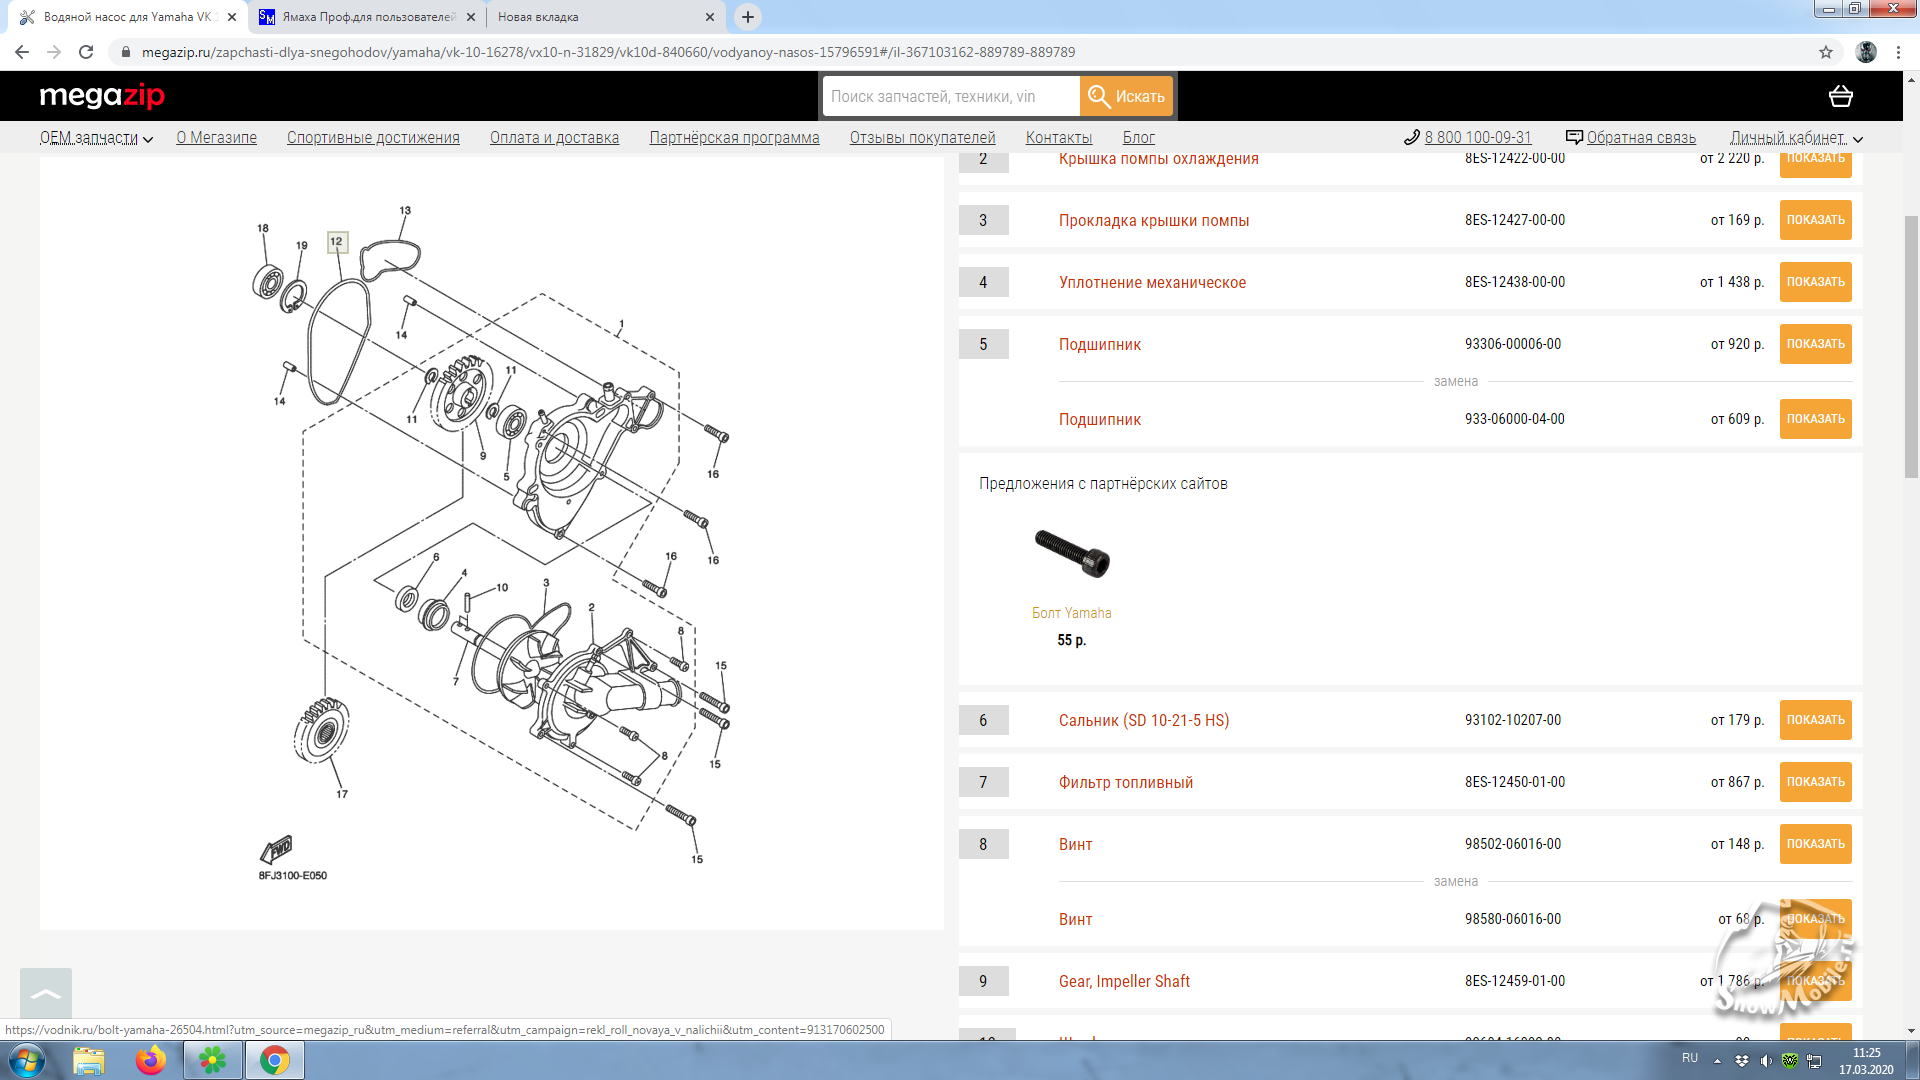Show prices for Фильтр топливный

point(1815,782)
